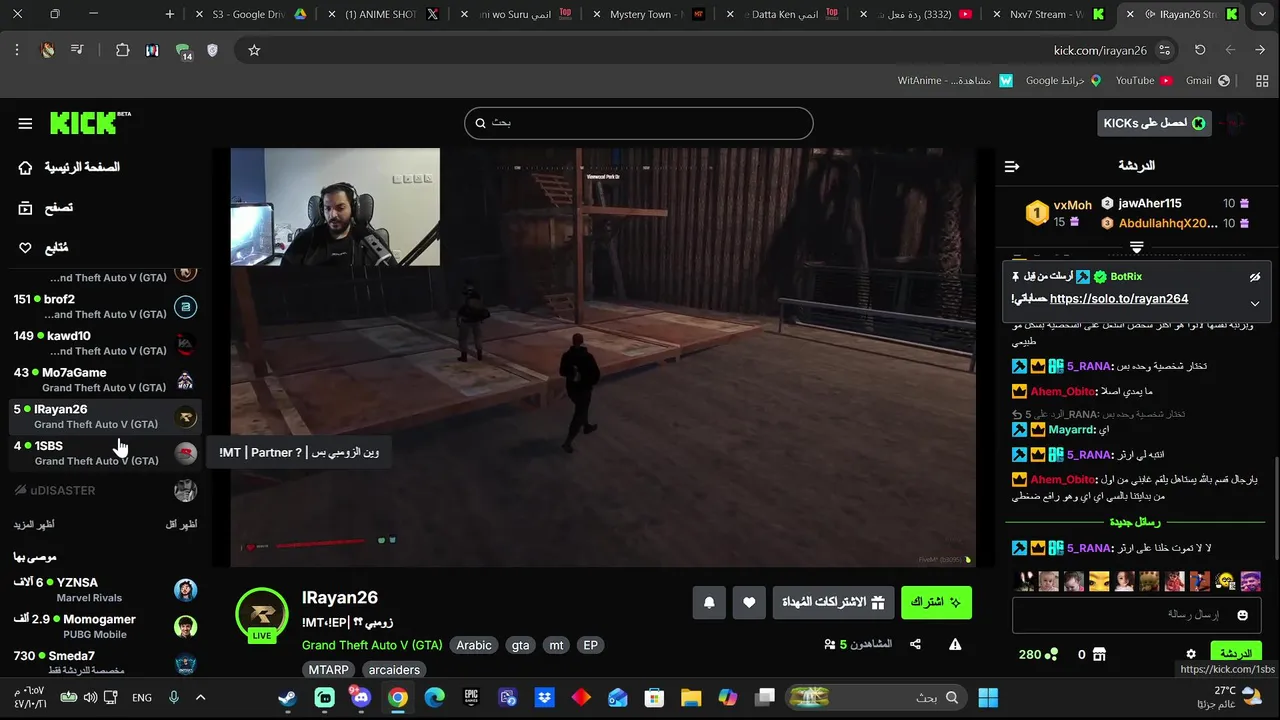
Task: Open recommended YZNSA channel
Action: pos(105,589)
